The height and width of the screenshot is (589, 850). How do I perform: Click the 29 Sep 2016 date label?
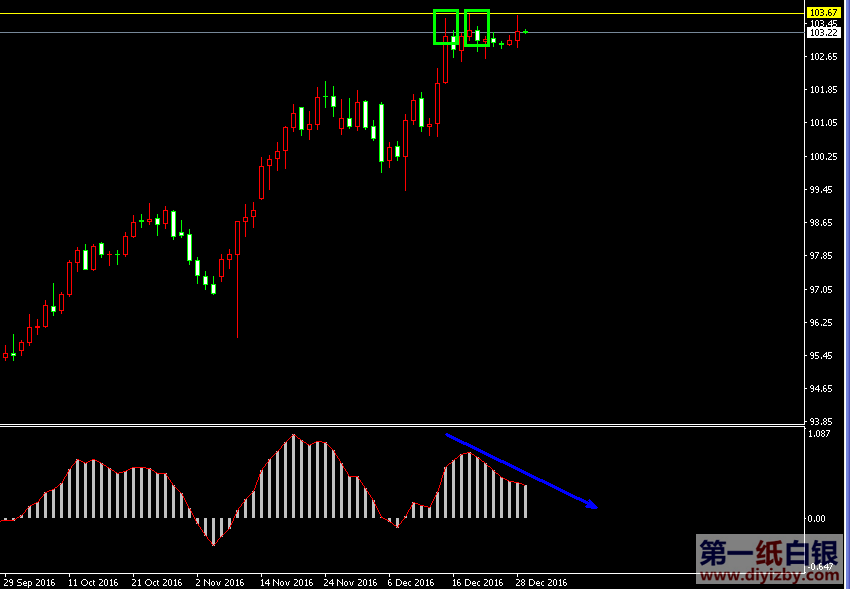31,582
